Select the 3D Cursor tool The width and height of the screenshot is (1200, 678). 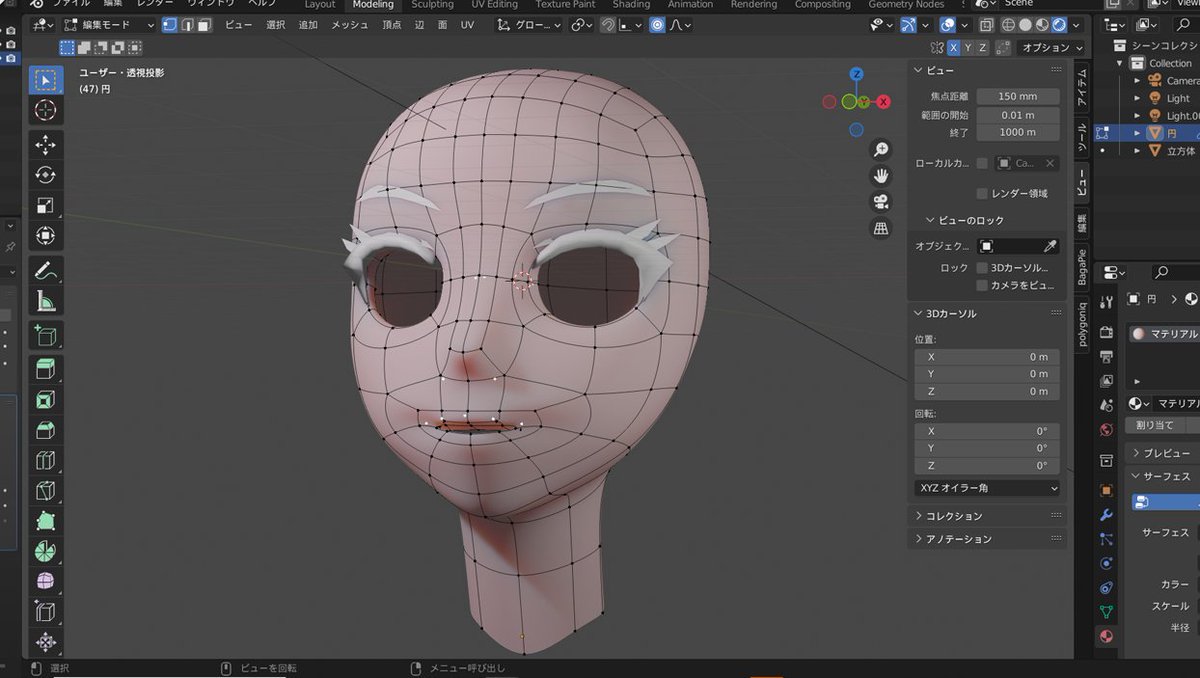tap(46, 110)
